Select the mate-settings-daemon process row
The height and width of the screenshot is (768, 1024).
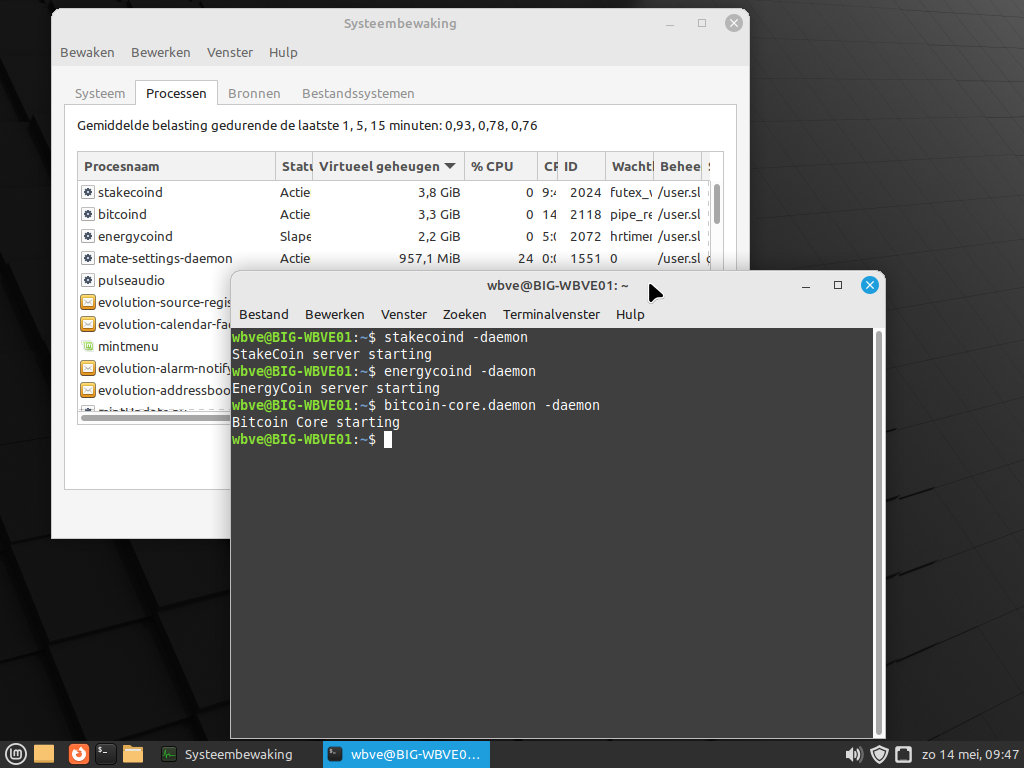coord(393,259)
